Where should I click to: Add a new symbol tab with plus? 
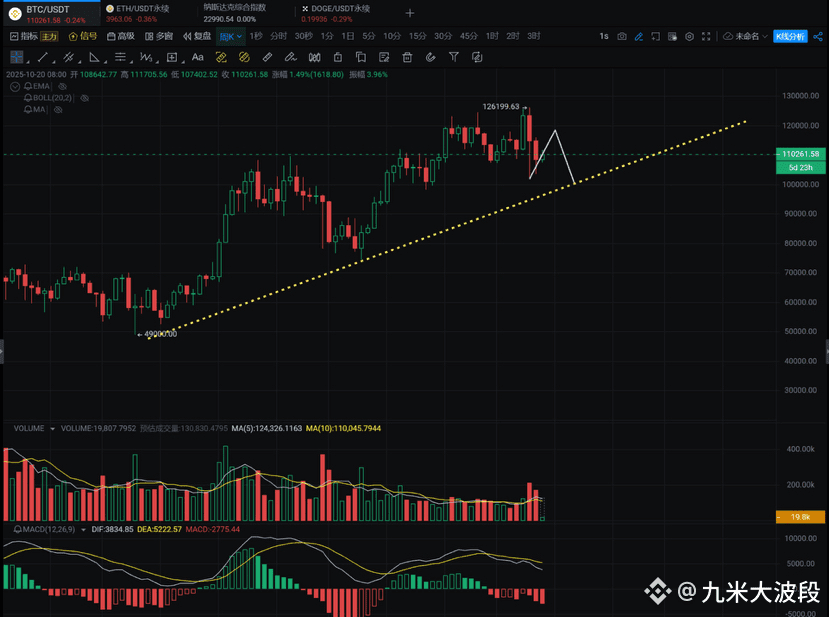point(410,13)
